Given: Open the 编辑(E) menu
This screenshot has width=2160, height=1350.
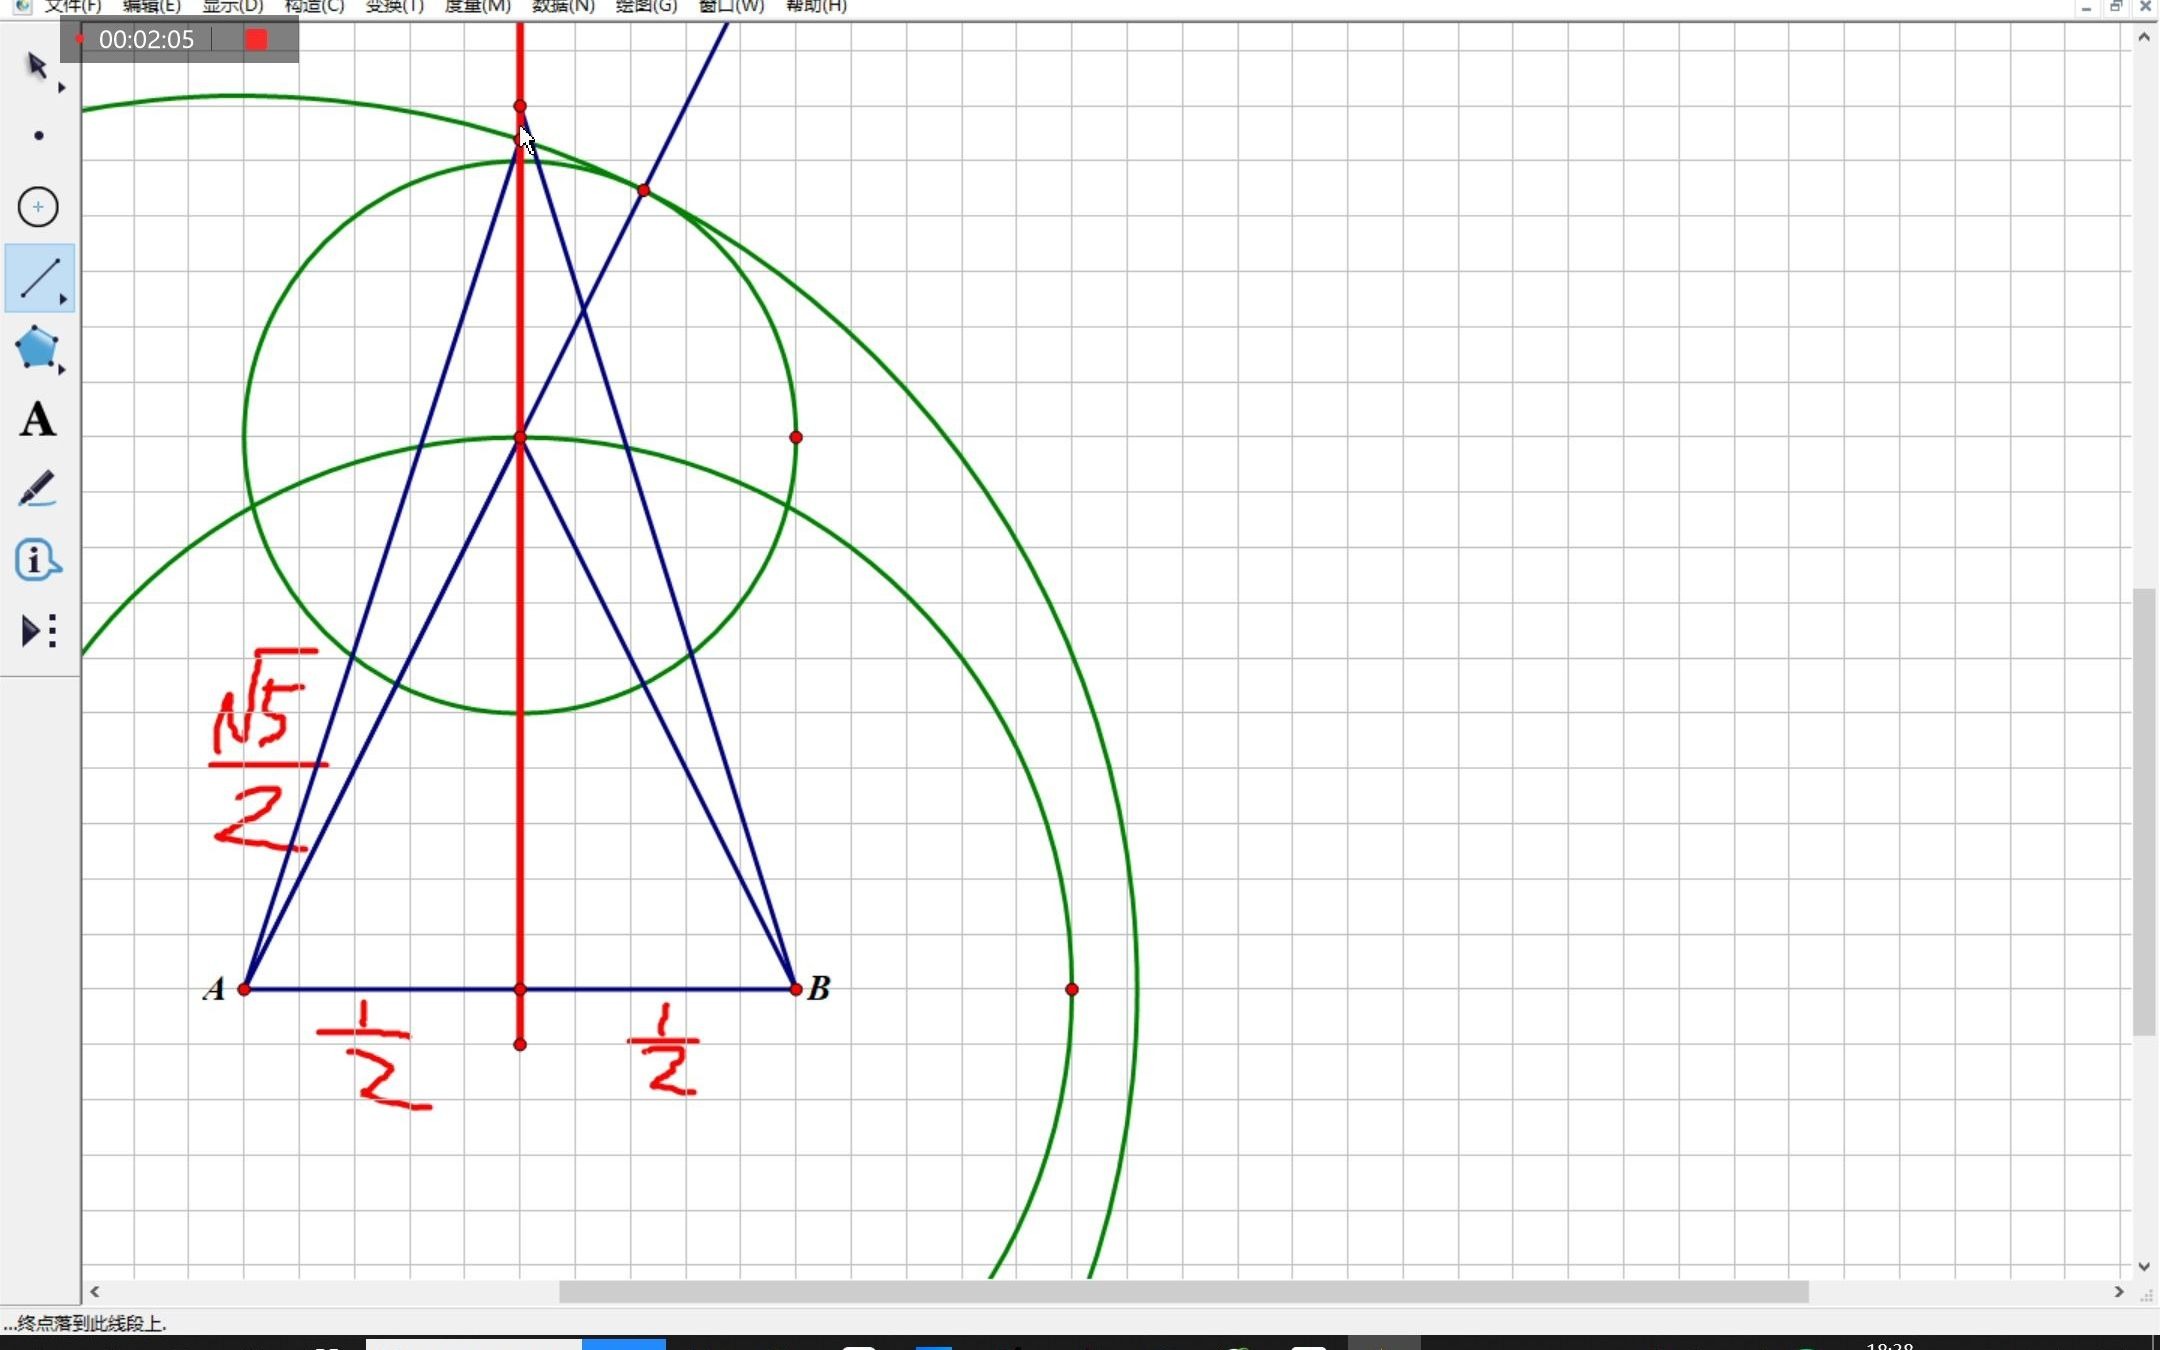Looking at the screenshot, I should 152,6.
